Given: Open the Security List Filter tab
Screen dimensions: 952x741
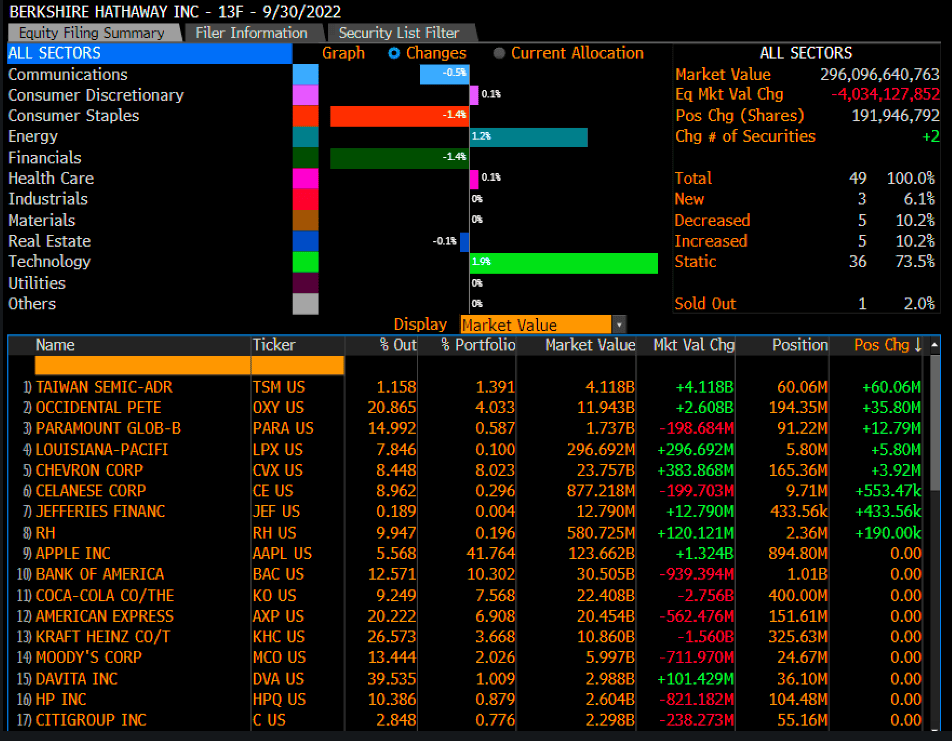Looking at the screenshot, I should point(400,33).
